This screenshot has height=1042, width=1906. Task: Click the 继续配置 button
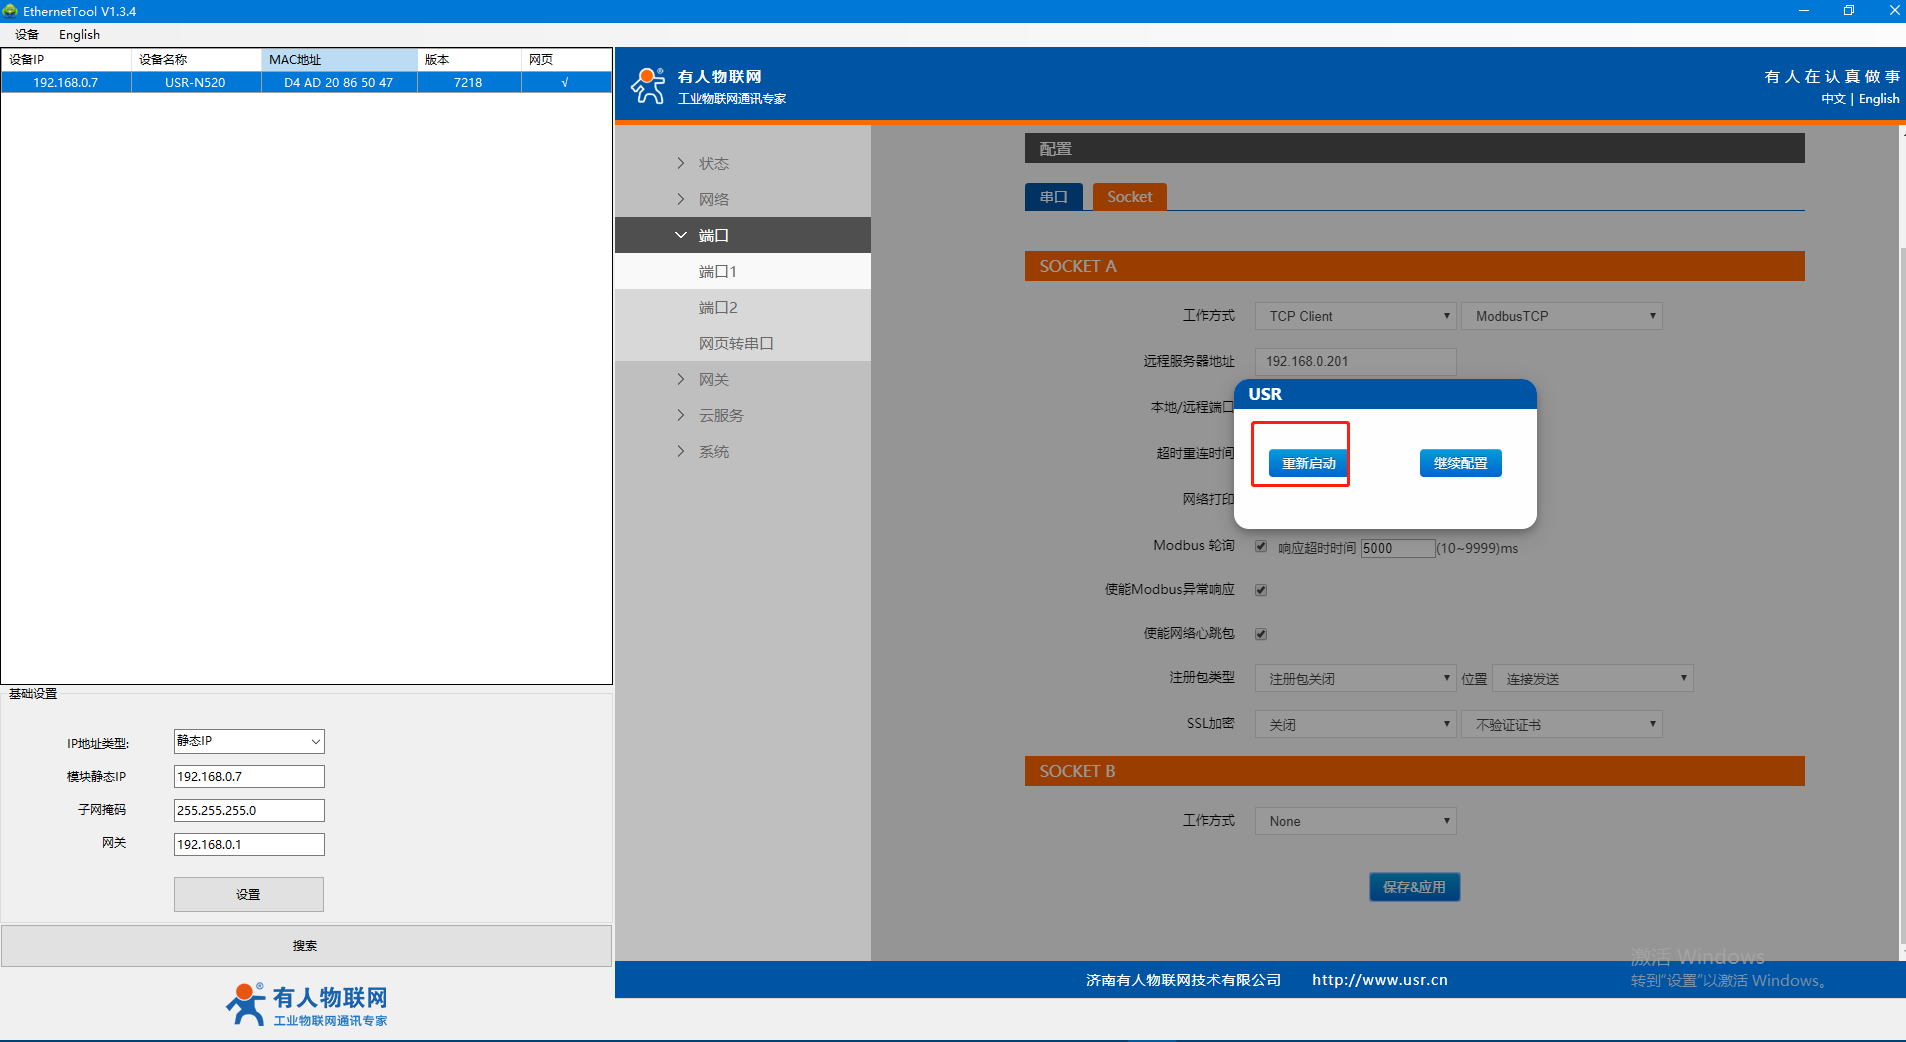(1460, 463)
